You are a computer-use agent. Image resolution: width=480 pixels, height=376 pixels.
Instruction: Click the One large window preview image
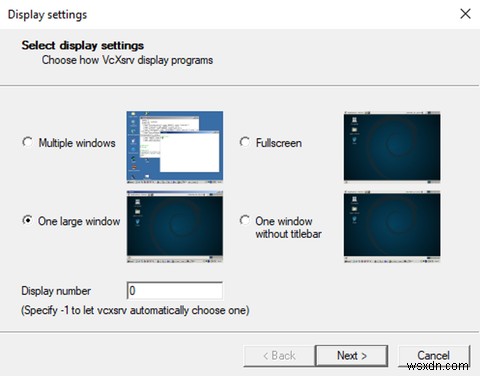(175, 227)
